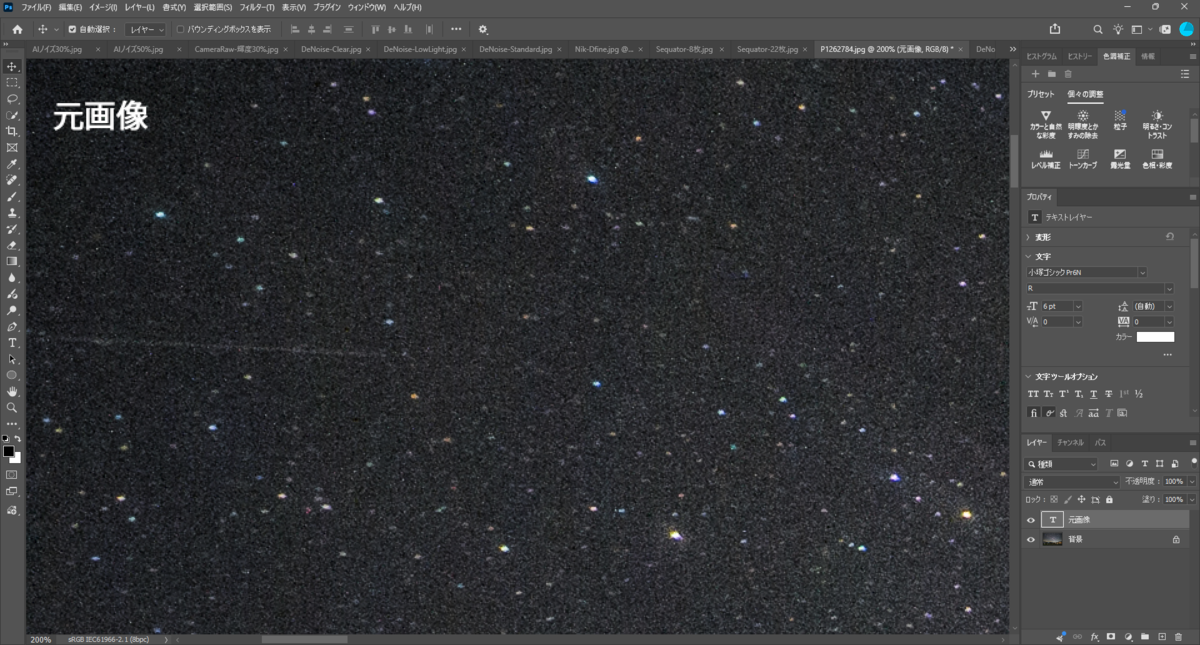Switch to the チャンネル tab
The height and width of the screenshot is (645, 1200).
(1070, 442)
